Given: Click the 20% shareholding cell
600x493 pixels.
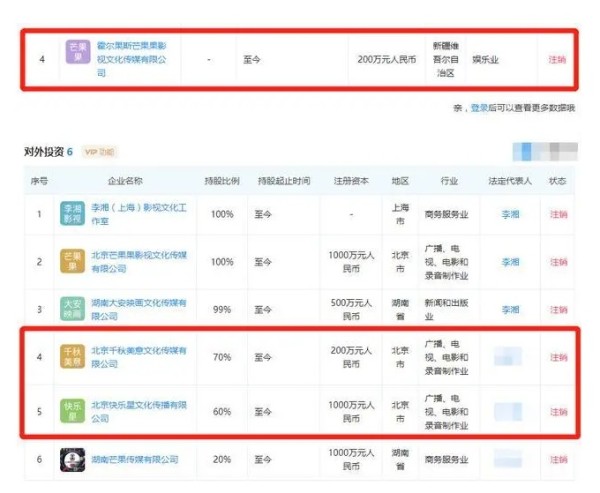Looking at the screenshot, I should 222,459.
